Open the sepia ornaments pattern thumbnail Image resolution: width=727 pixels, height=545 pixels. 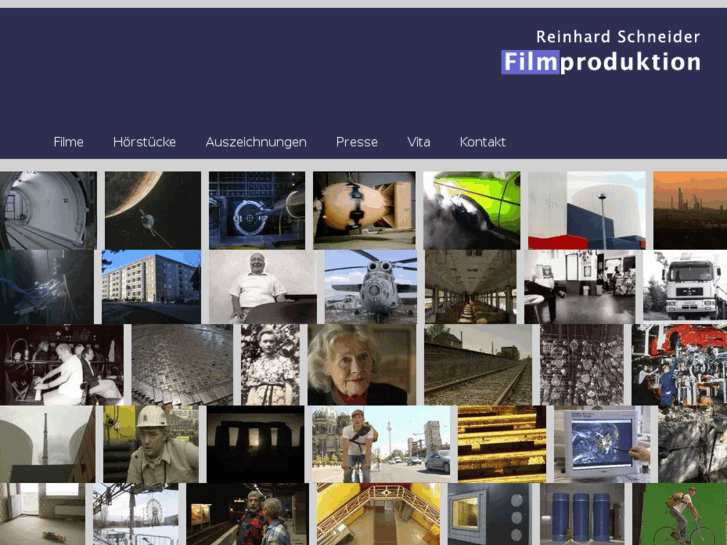[x=582, y=365]
